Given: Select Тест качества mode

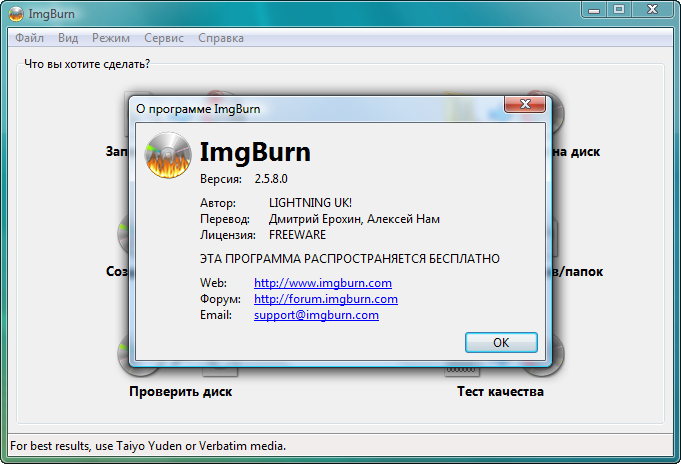Looking at the screenshot, I should click(x=500, y=391).
